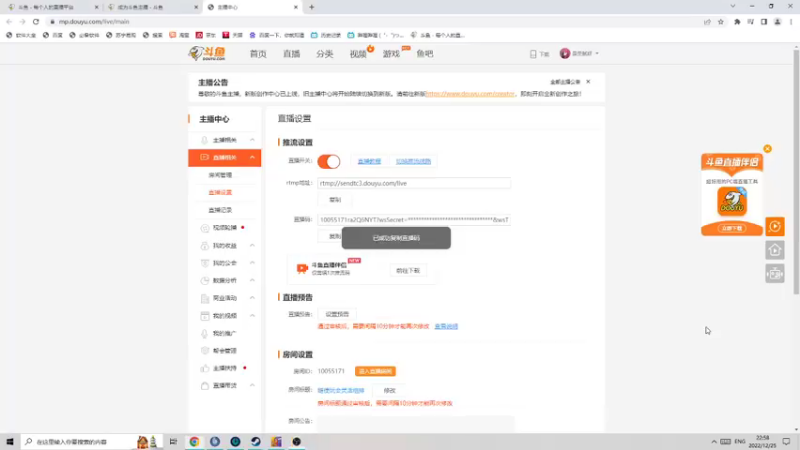
Task: Open a new browser tab with plus button
Action: 312,7
